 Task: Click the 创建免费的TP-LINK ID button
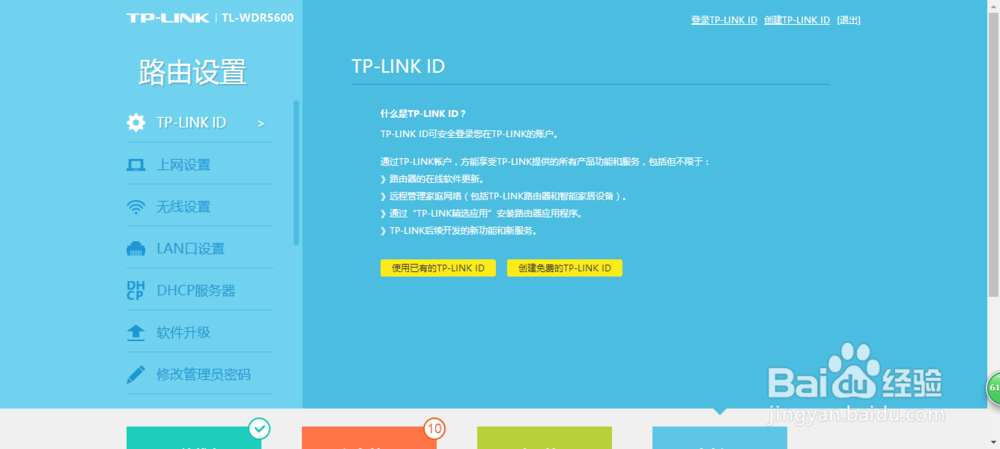pyautogui.click(x=564, y=269)
